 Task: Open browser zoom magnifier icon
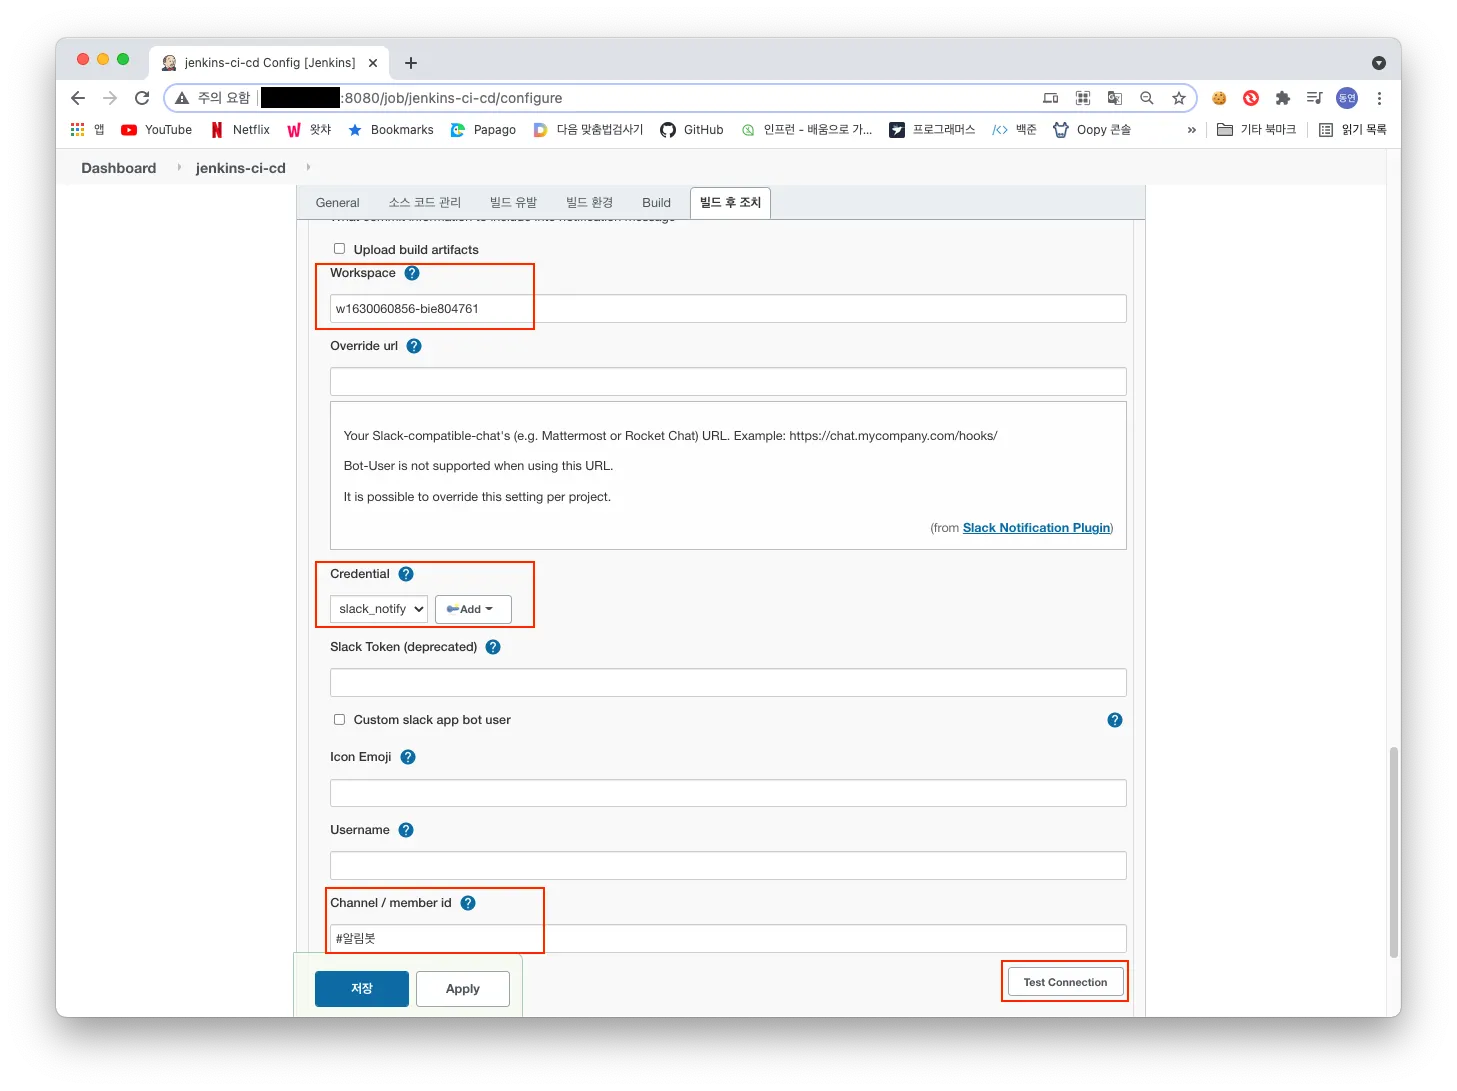pos(1147,98)
